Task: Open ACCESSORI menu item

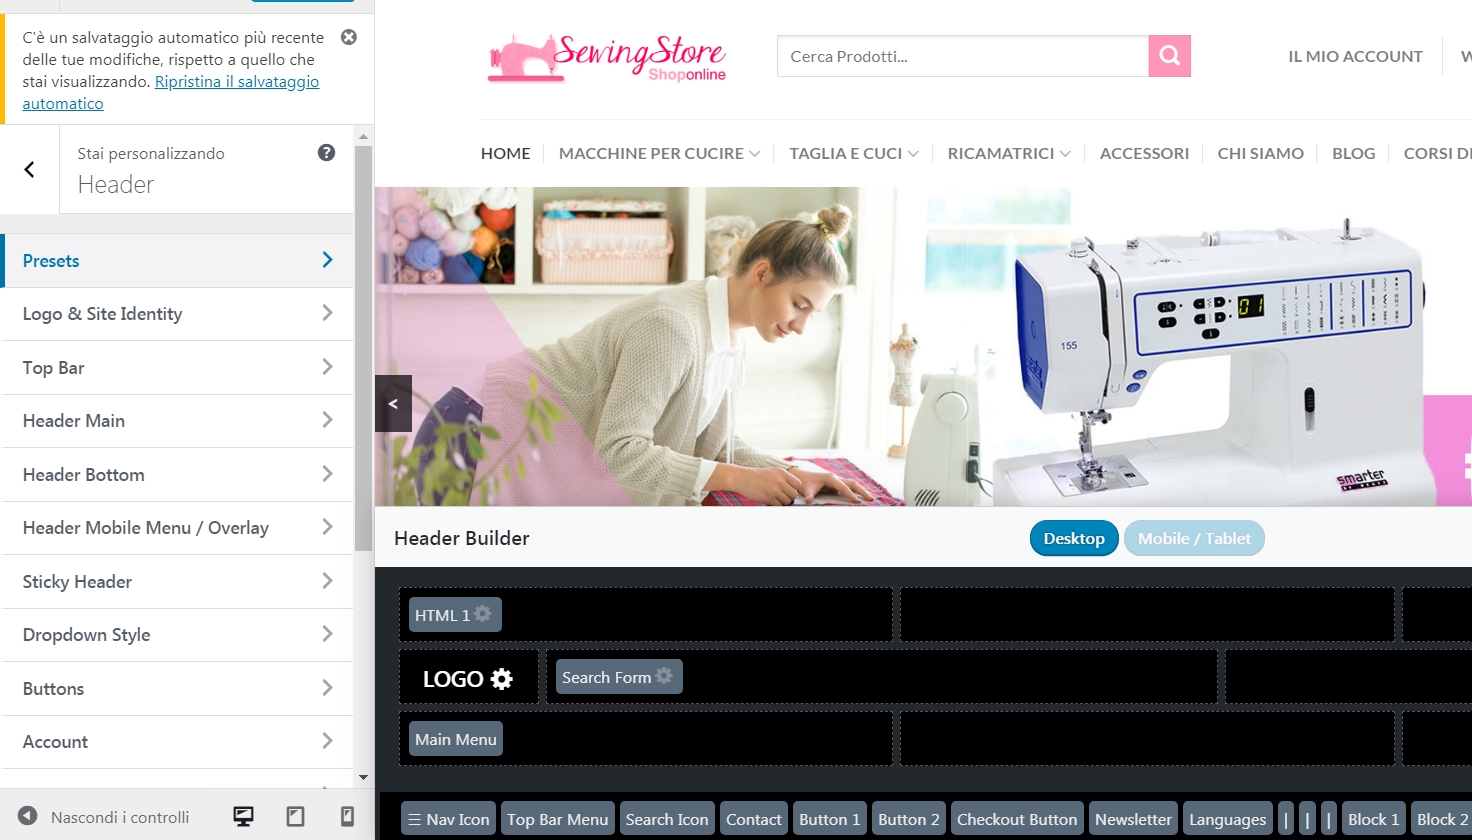Action: (x=1145, y=153)
